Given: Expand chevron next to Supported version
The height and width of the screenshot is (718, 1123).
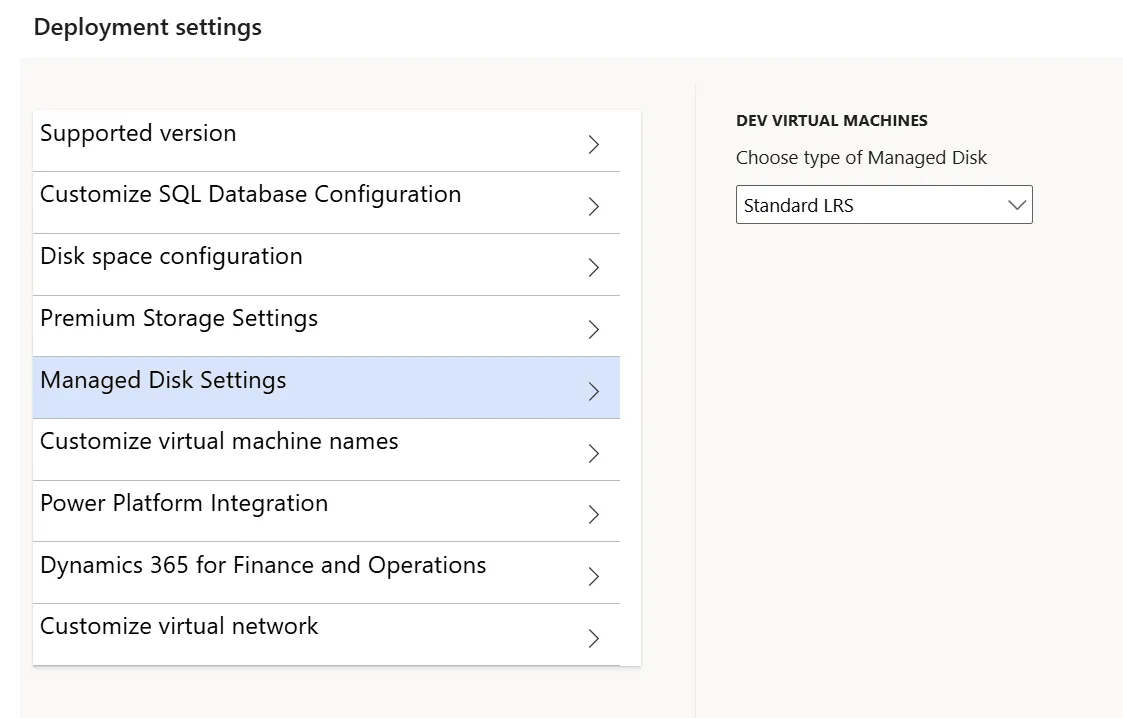Looking at the screenshot, I should pyautogui.click(x=594, y=145).
